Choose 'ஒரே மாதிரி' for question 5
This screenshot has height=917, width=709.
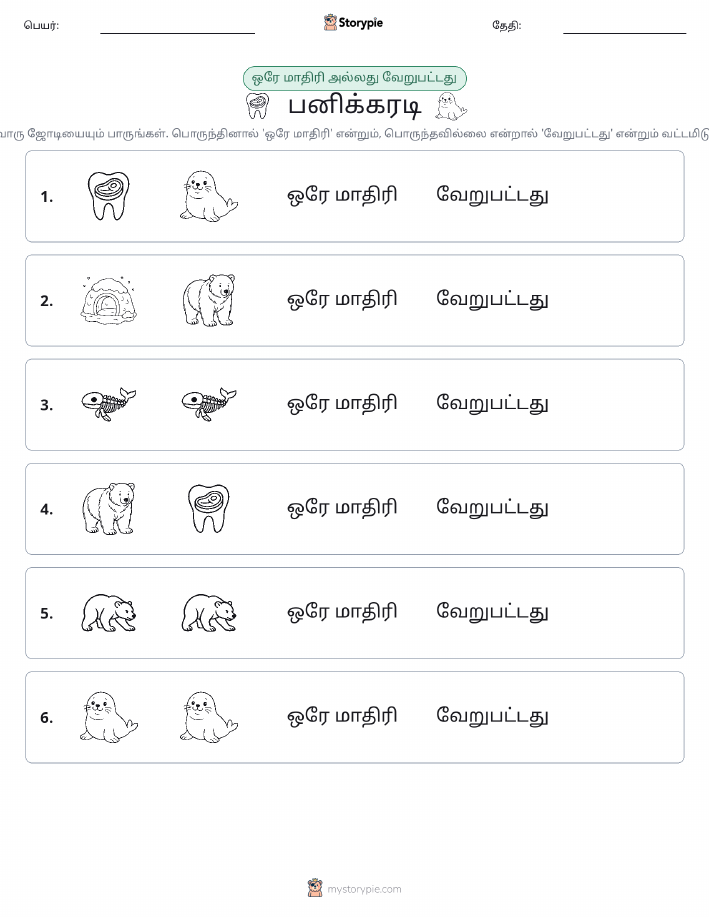[342, 612]
